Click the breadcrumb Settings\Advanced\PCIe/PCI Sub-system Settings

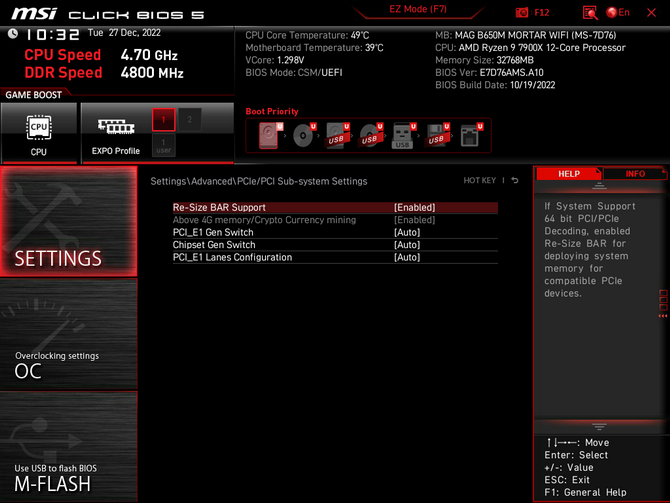point(259,181)
